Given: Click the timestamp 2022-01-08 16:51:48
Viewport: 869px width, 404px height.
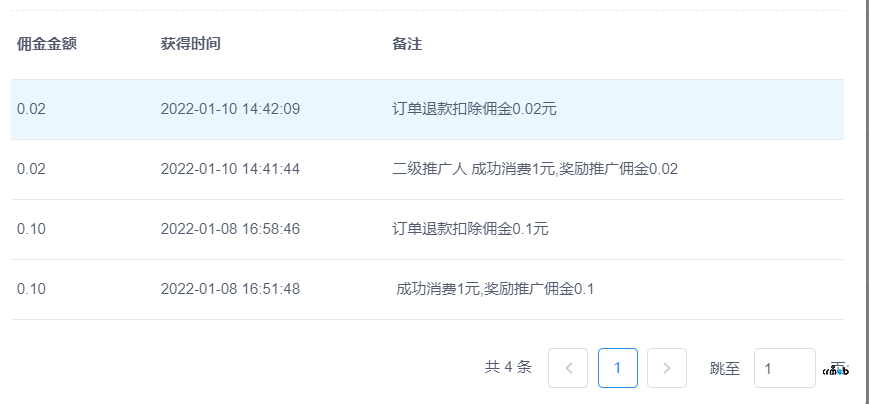Looking at the screenshot, I should click(230, 289).
